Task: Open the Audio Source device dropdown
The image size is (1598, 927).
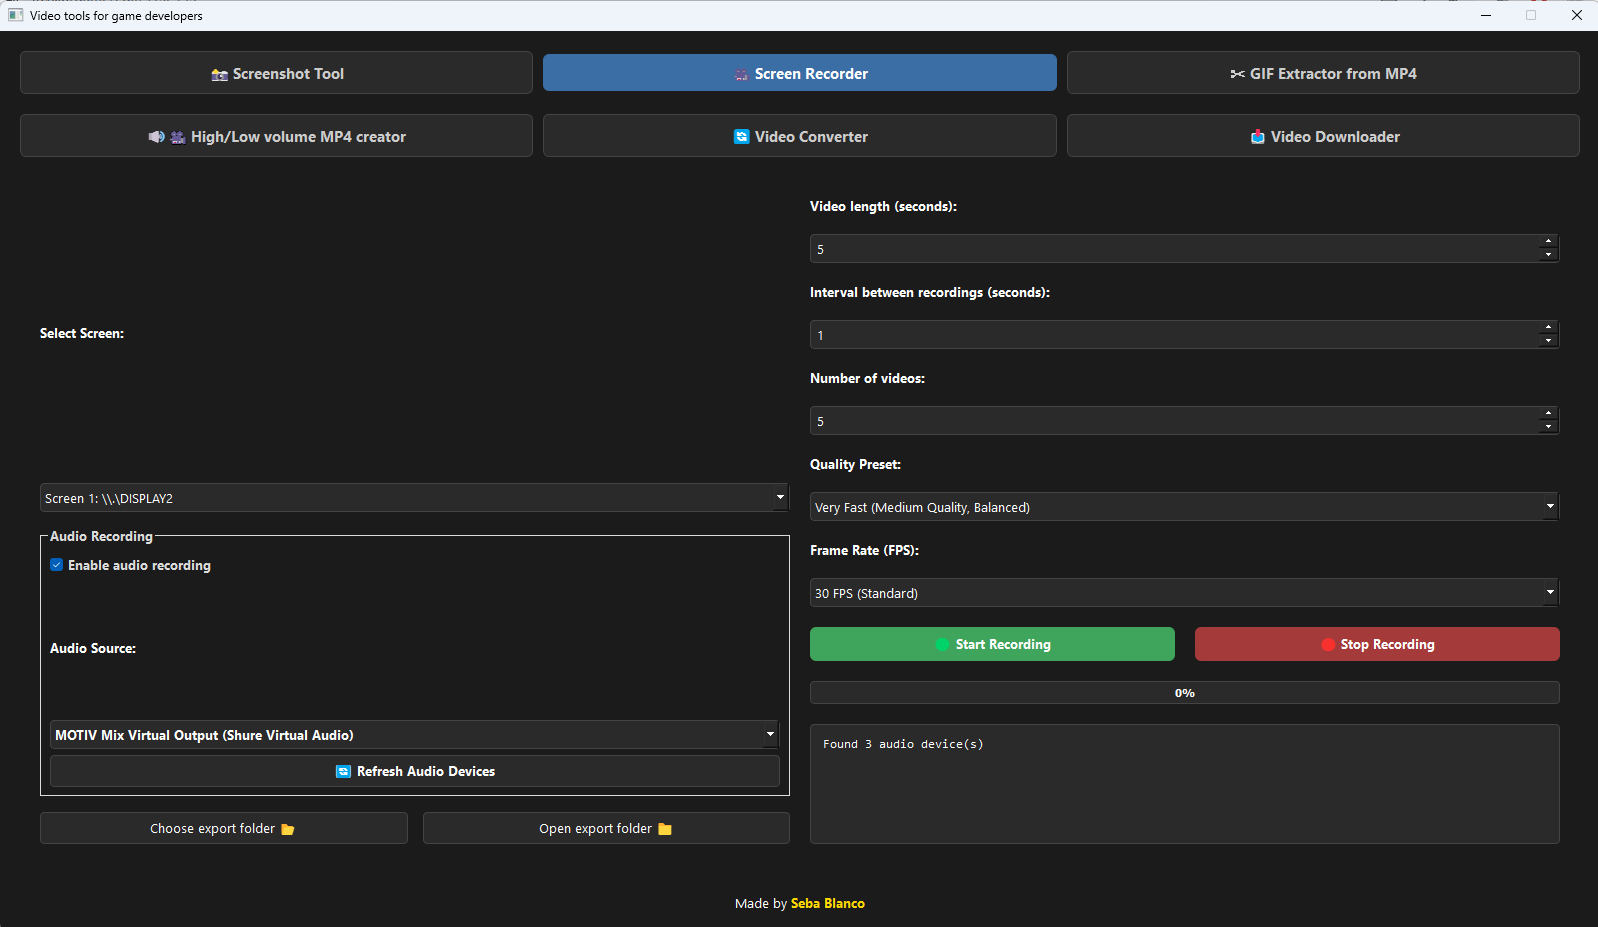Action: [x=414, y=735]
